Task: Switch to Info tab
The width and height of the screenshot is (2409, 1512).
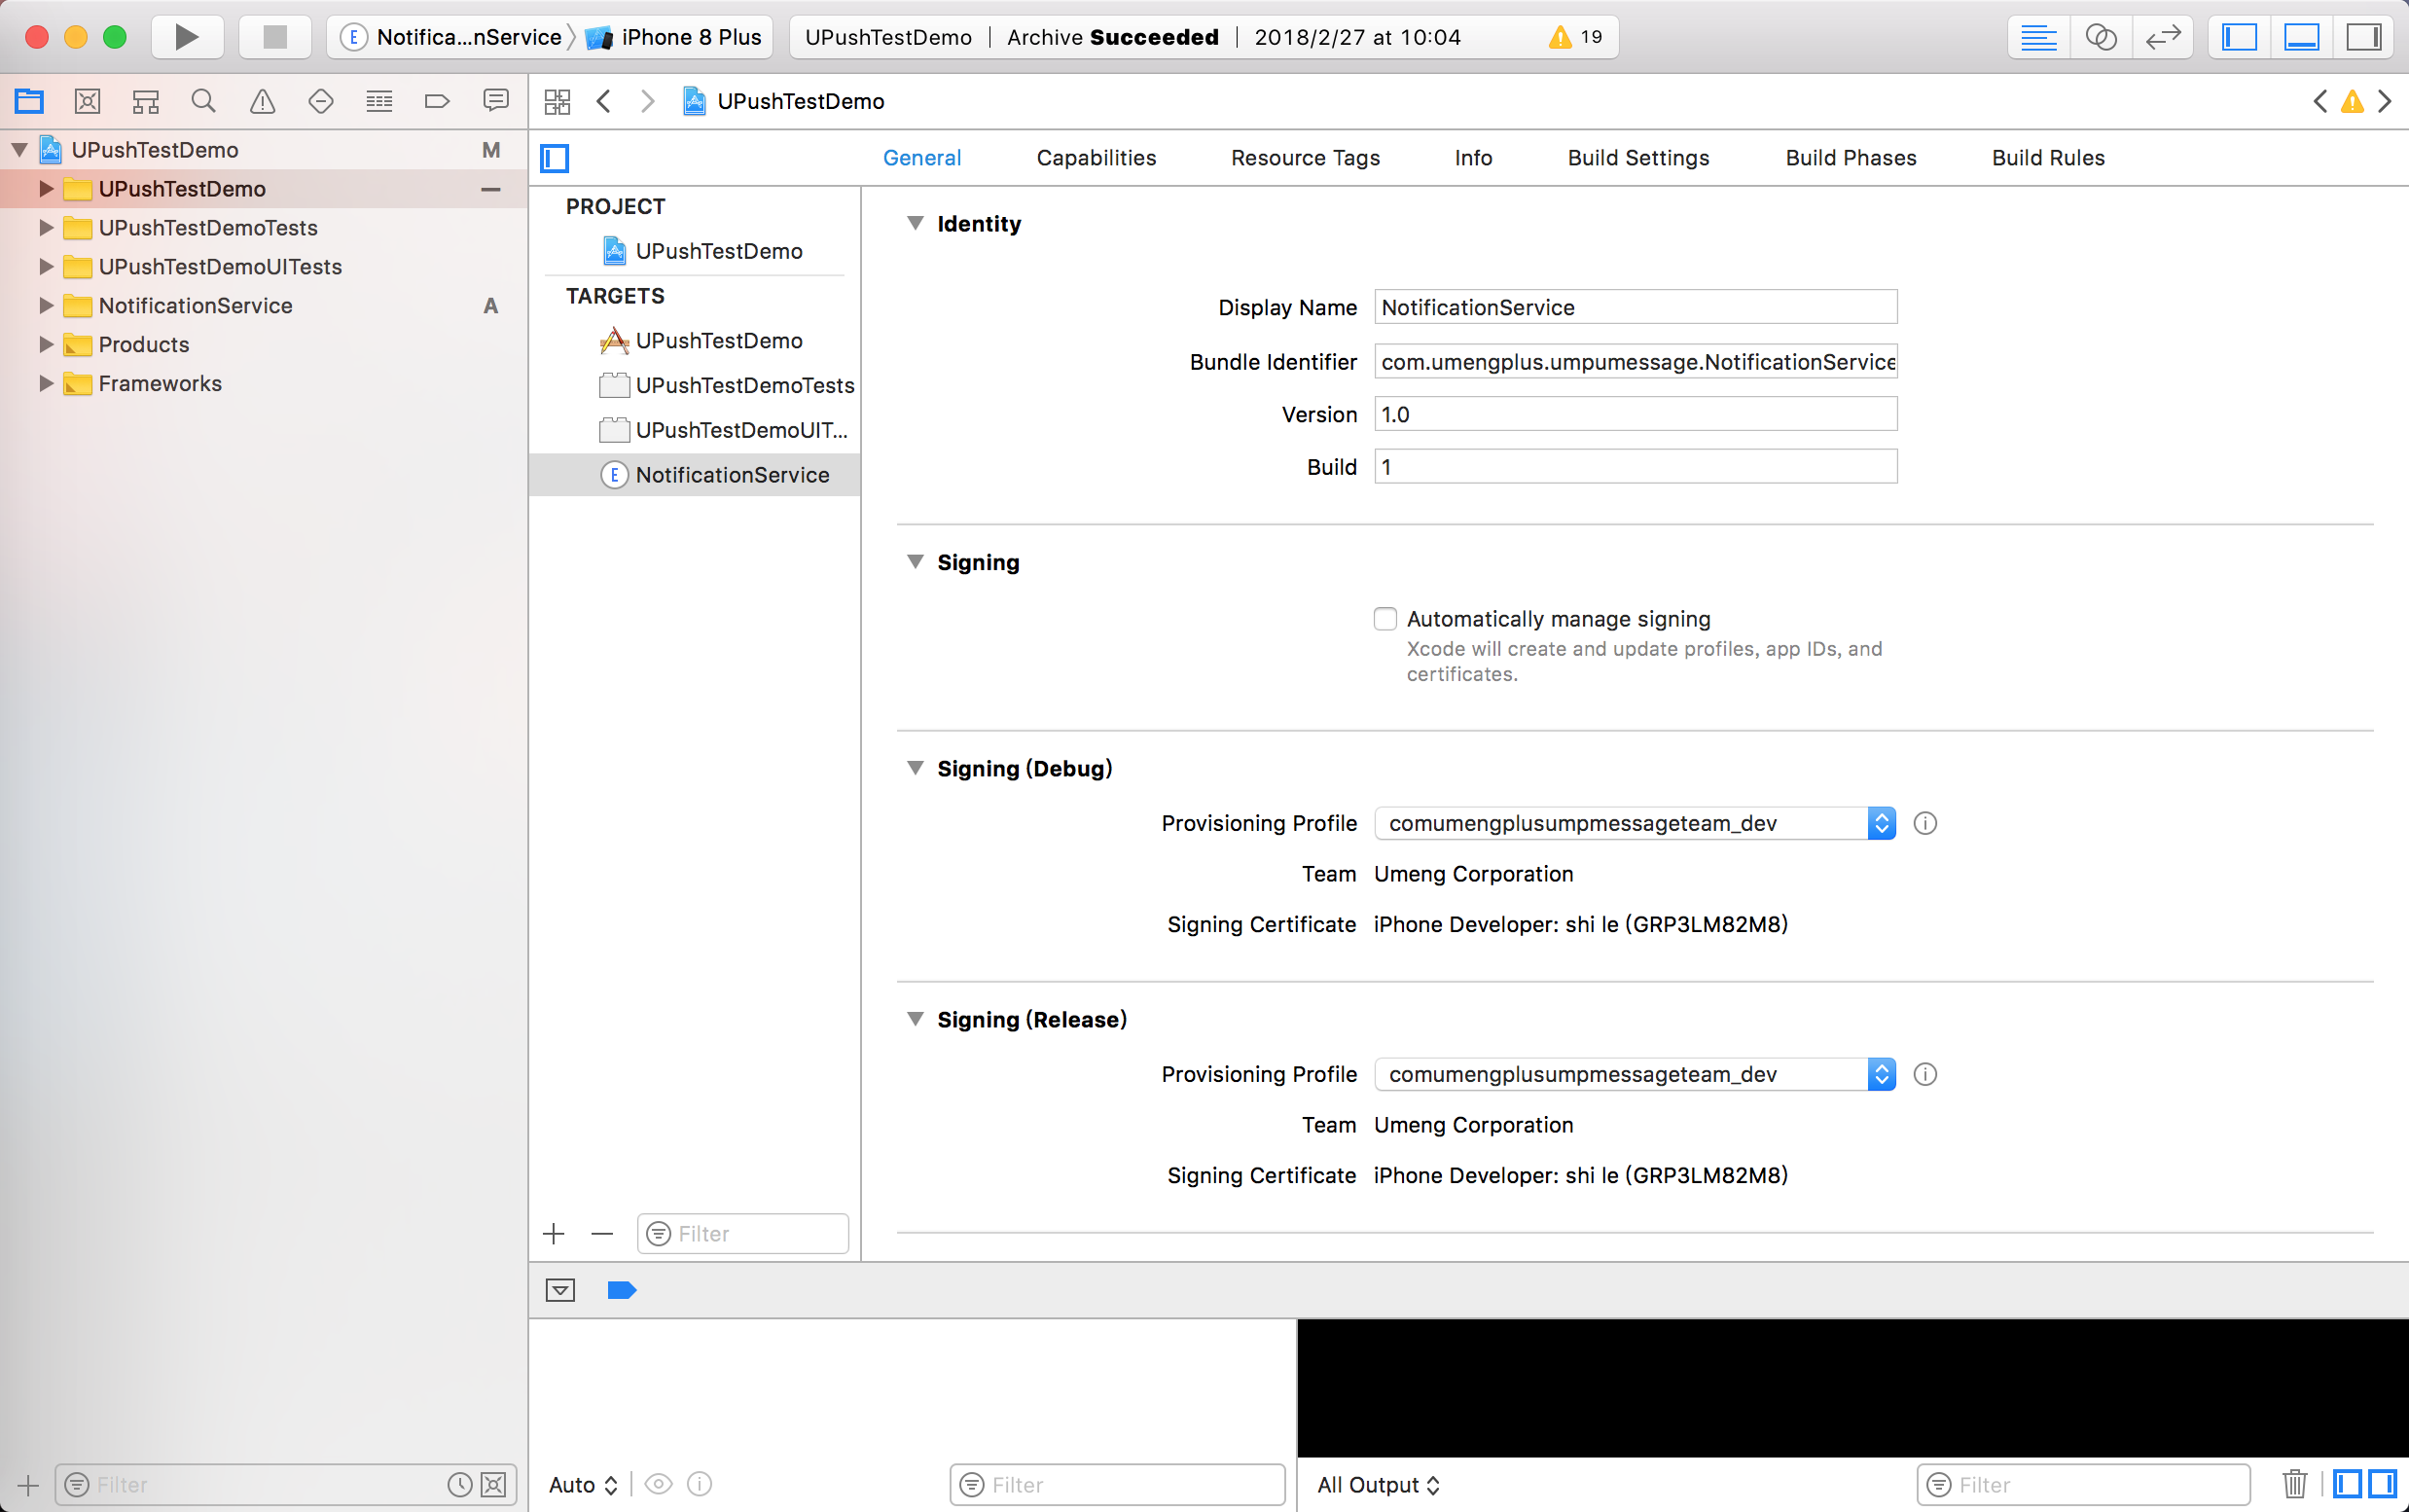Action: pyautogui.click(x=1473, y=158)
